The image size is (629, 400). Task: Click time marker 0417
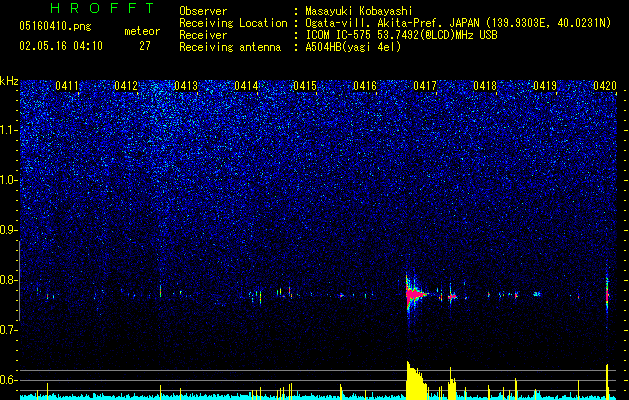click(425, 86)
